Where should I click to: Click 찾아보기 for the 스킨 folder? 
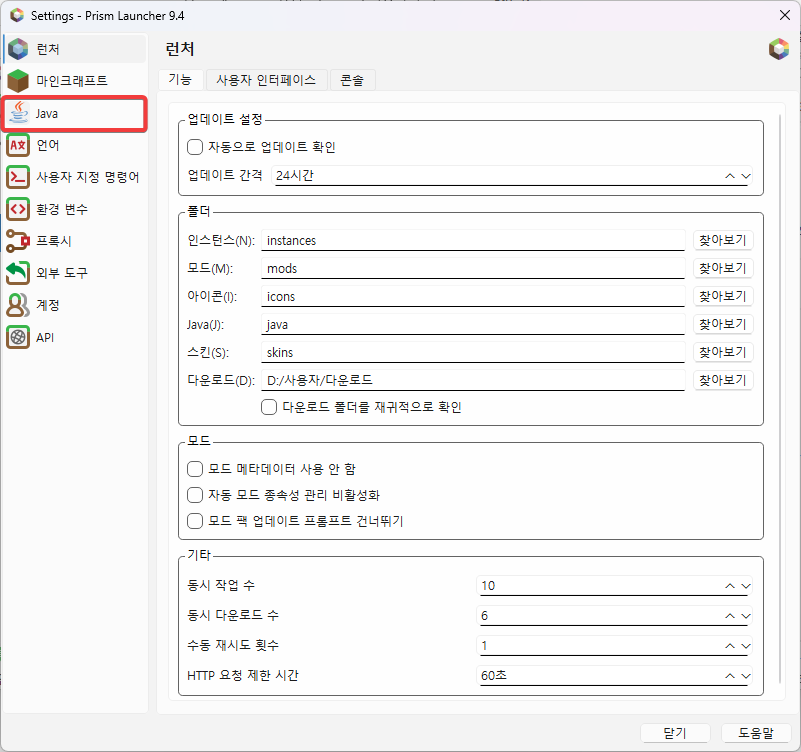(x=723, y=352)
